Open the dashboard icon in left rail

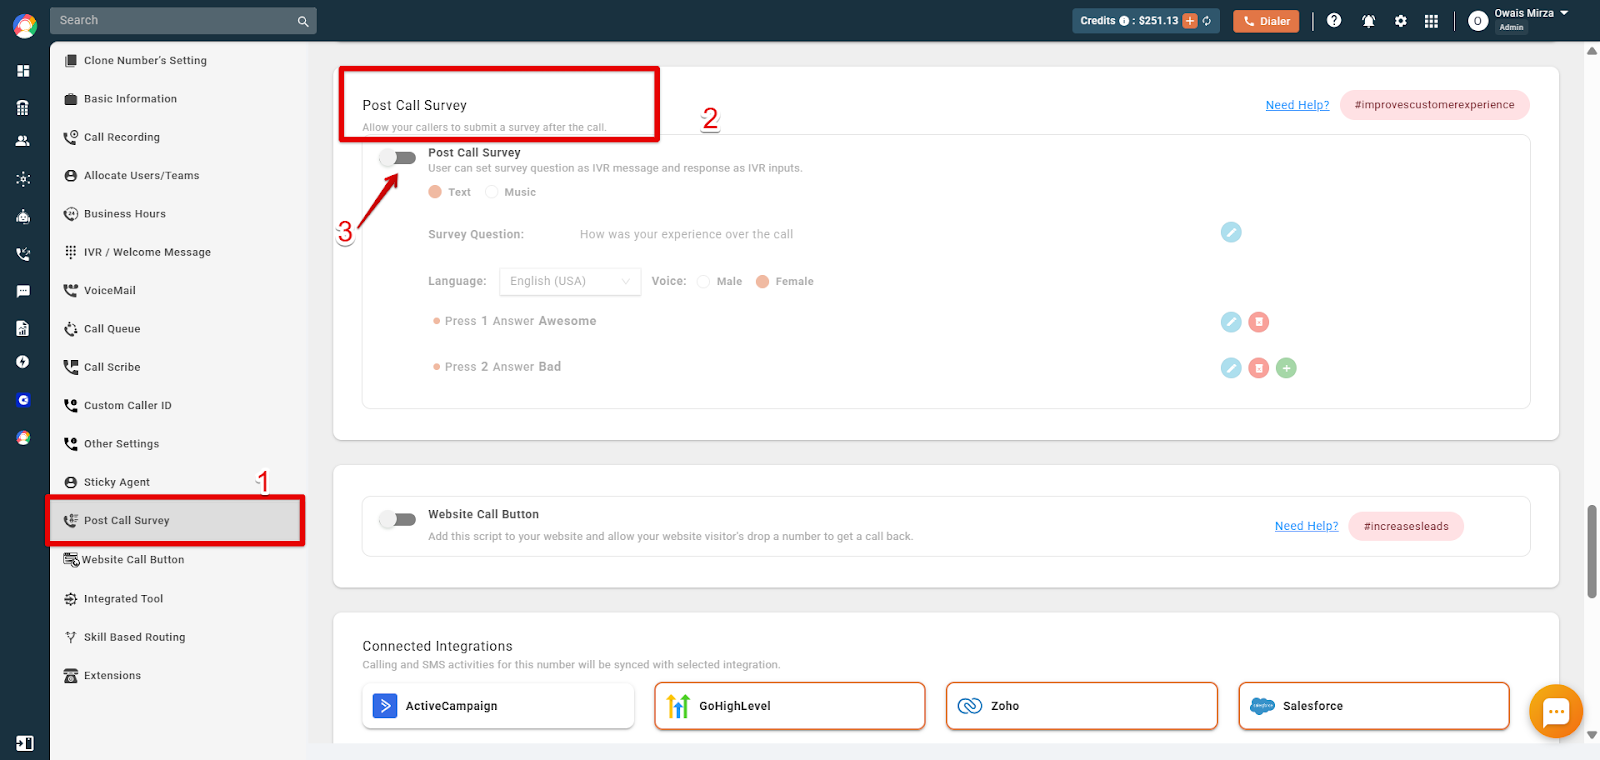point(23,71)
